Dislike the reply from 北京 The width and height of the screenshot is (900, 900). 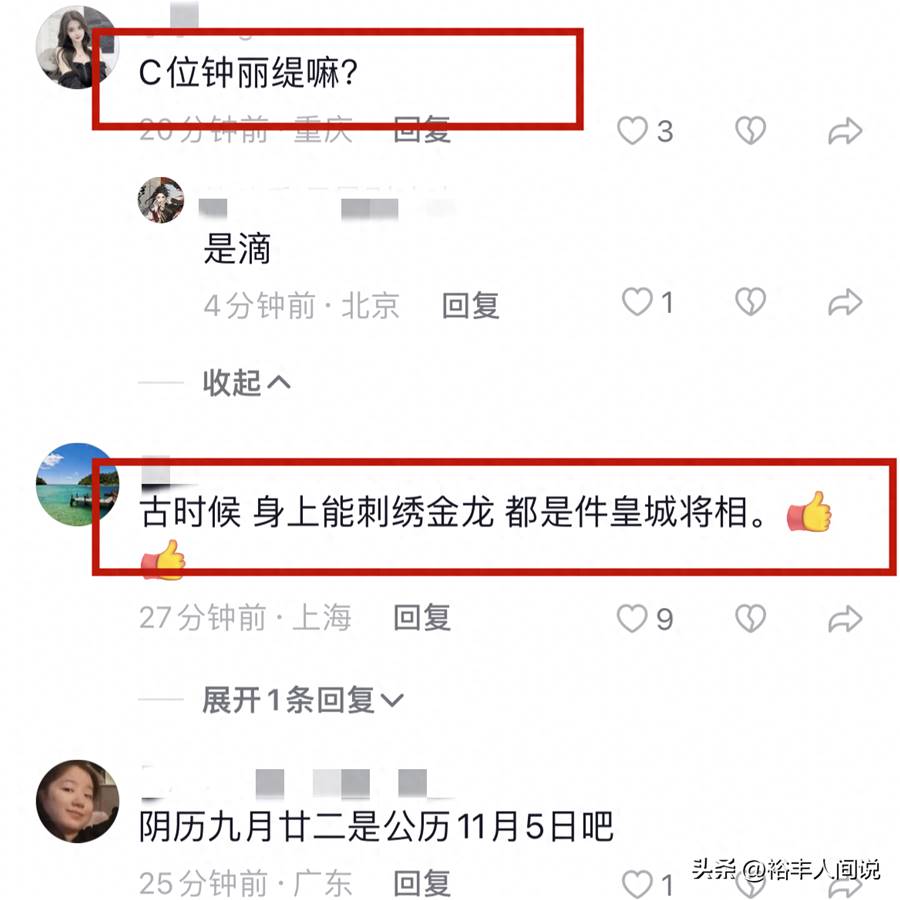point(751,302)
